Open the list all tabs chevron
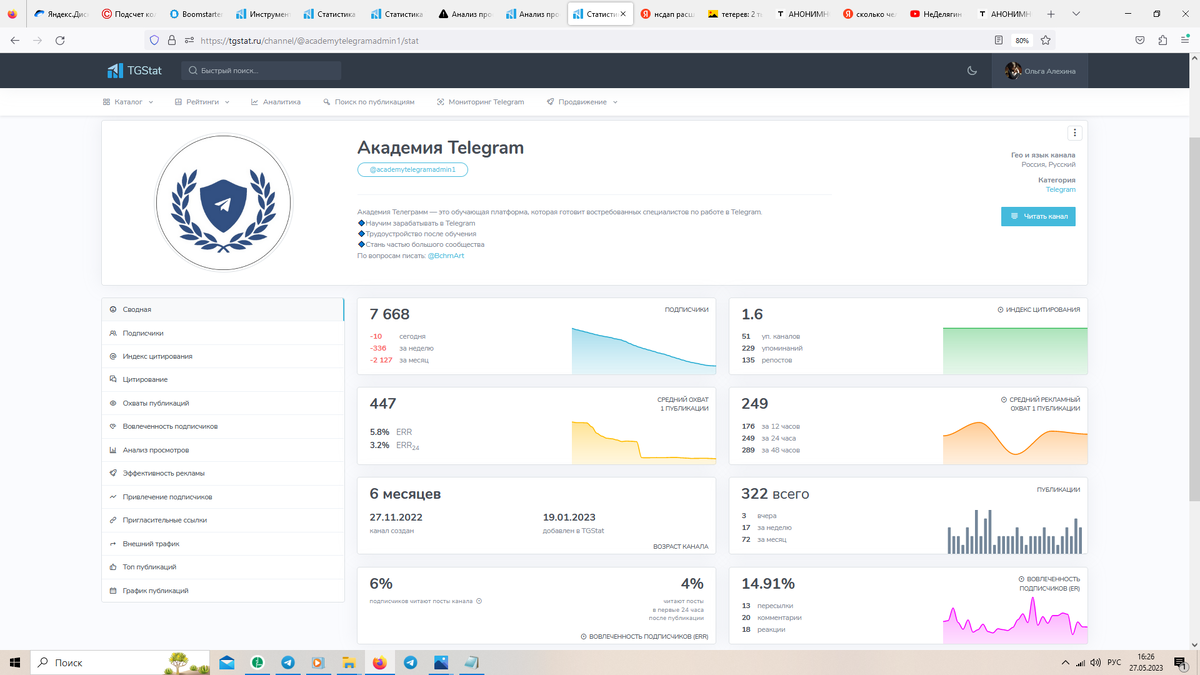 tap(1076, 15)
